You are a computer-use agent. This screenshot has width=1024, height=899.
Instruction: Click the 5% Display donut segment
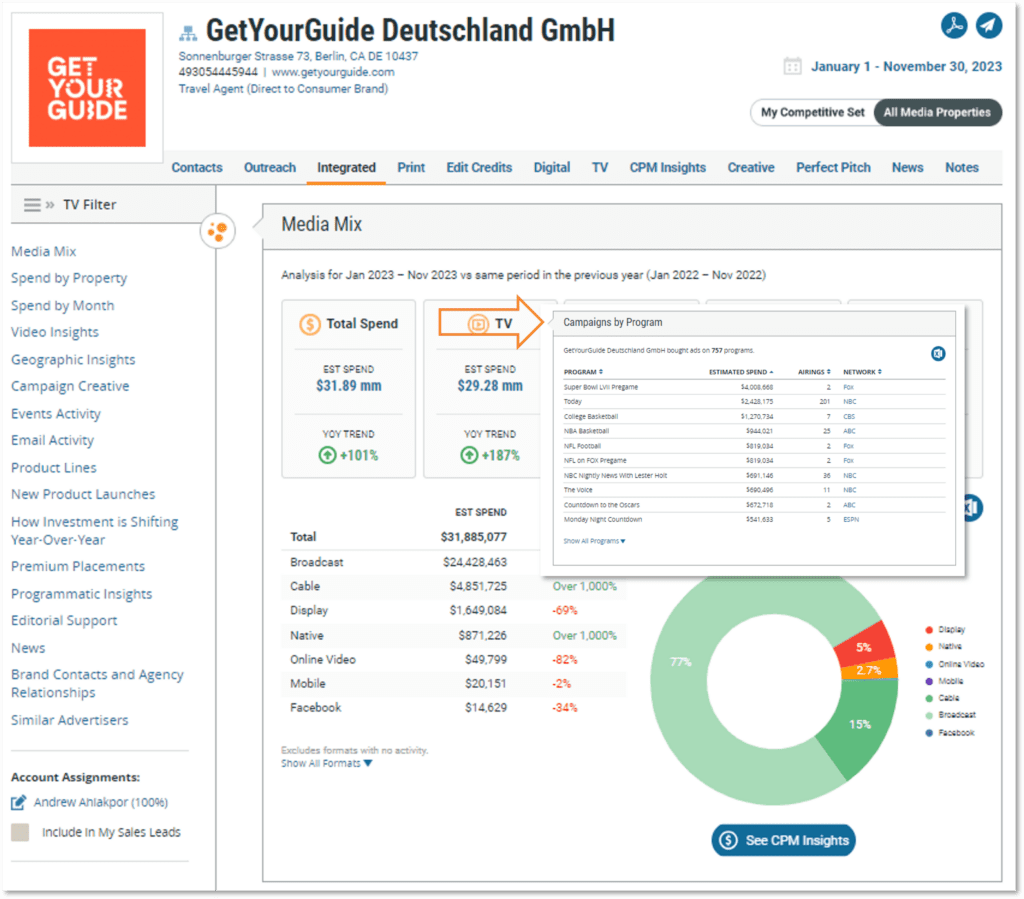pyautogui.click(x=864, y=647)
